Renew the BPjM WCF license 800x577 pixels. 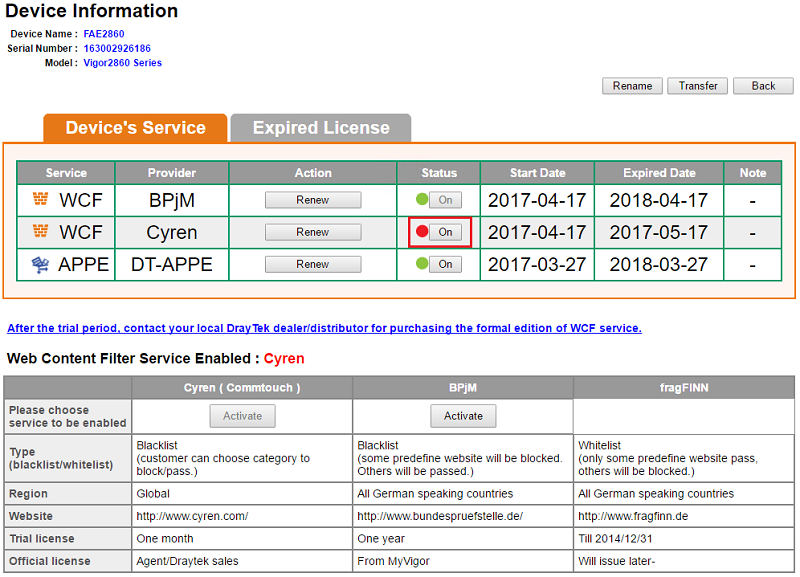pyautogui.click(x=312, y=200)
